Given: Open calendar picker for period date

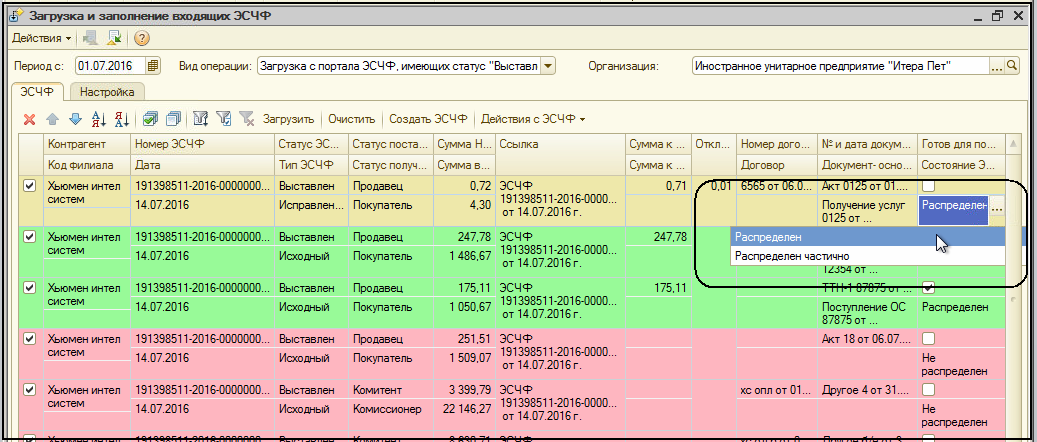Looking at the screenshot, I should pos(153,66).
